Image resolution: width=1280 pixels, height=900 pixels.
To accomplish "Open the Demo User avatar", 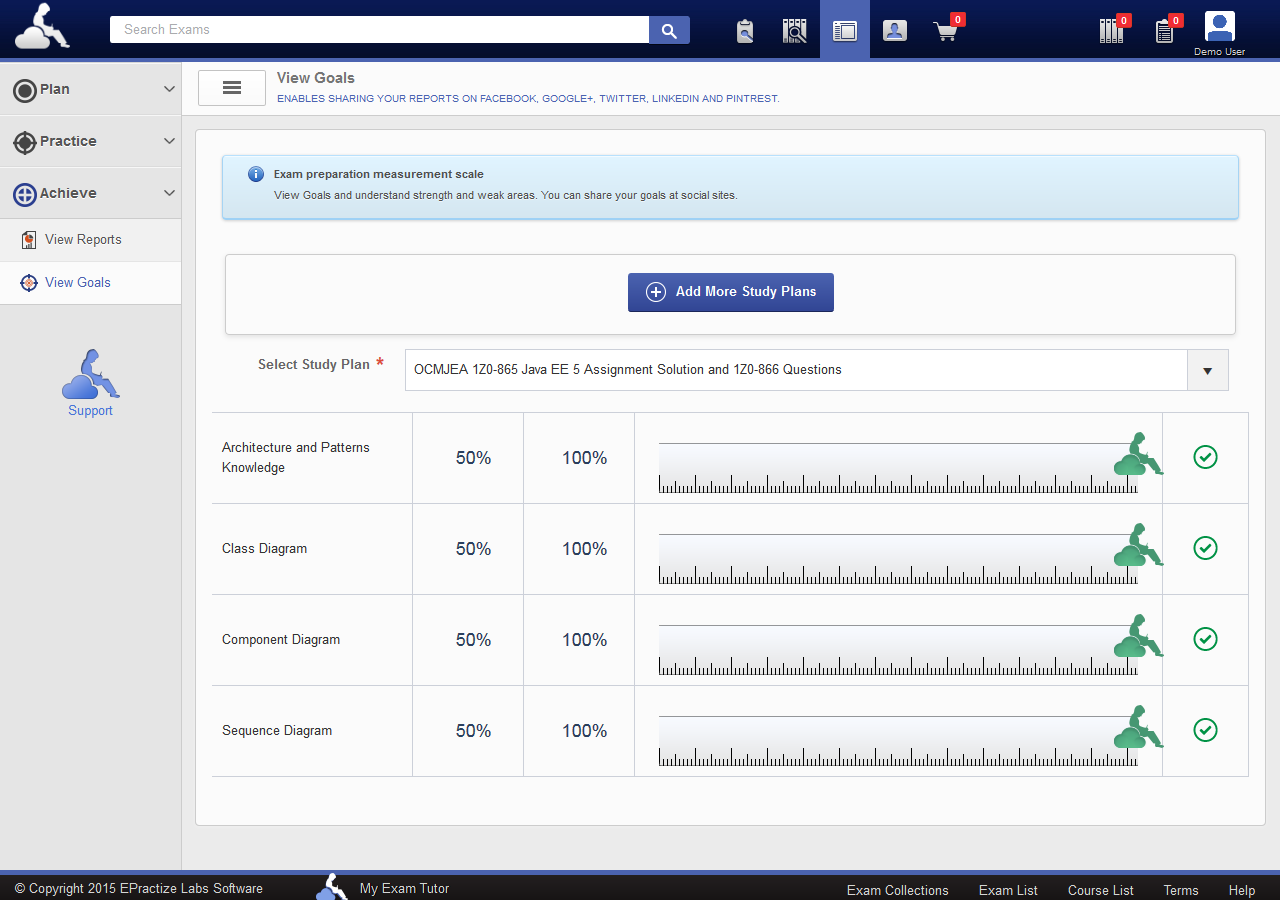I will pyautogui.click(x=1219, y=28).
